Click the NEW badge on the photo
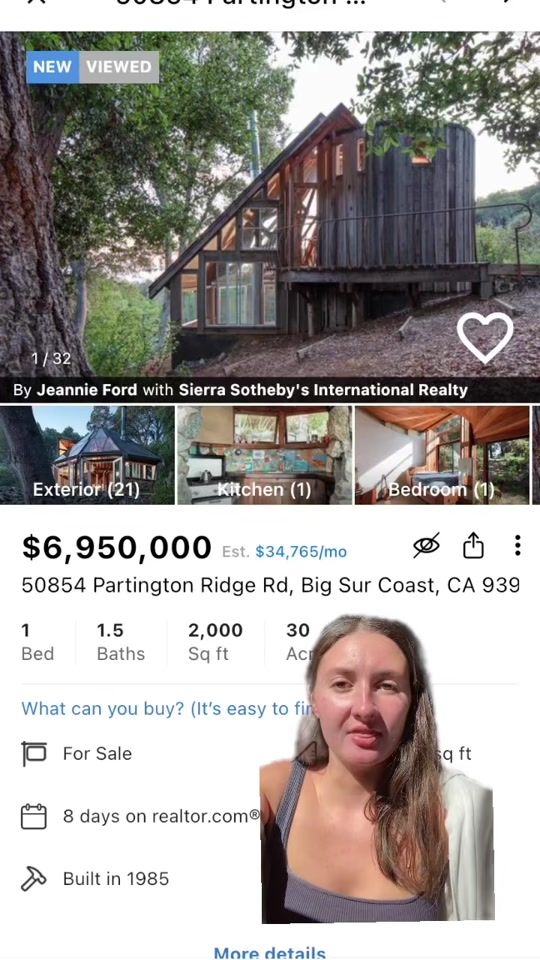540x960 pixels. tap(53, 67)
